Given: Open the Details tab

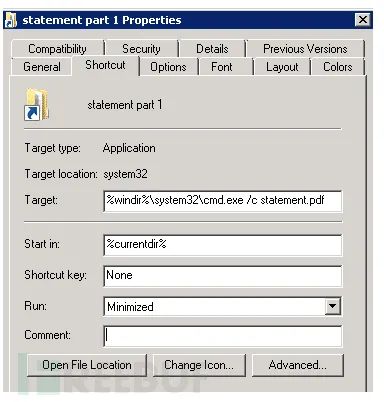Looking at the screenshot, I should tap(212, 49).
